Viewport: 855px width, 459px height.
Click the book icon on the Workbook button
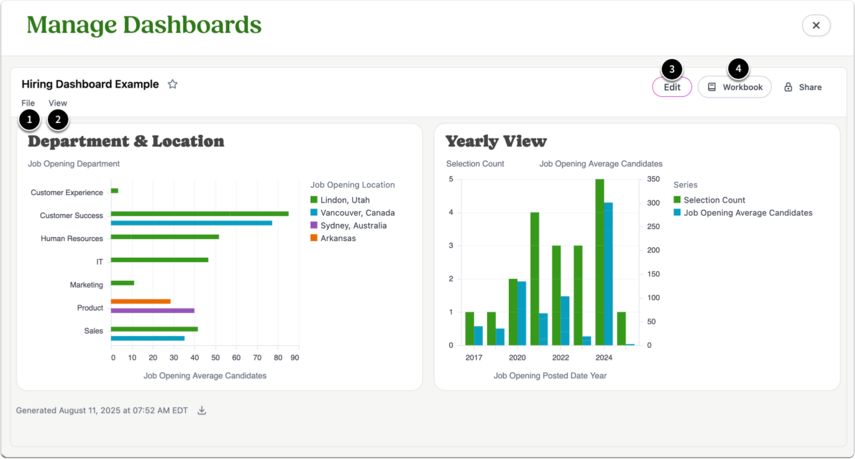[712, 87]
